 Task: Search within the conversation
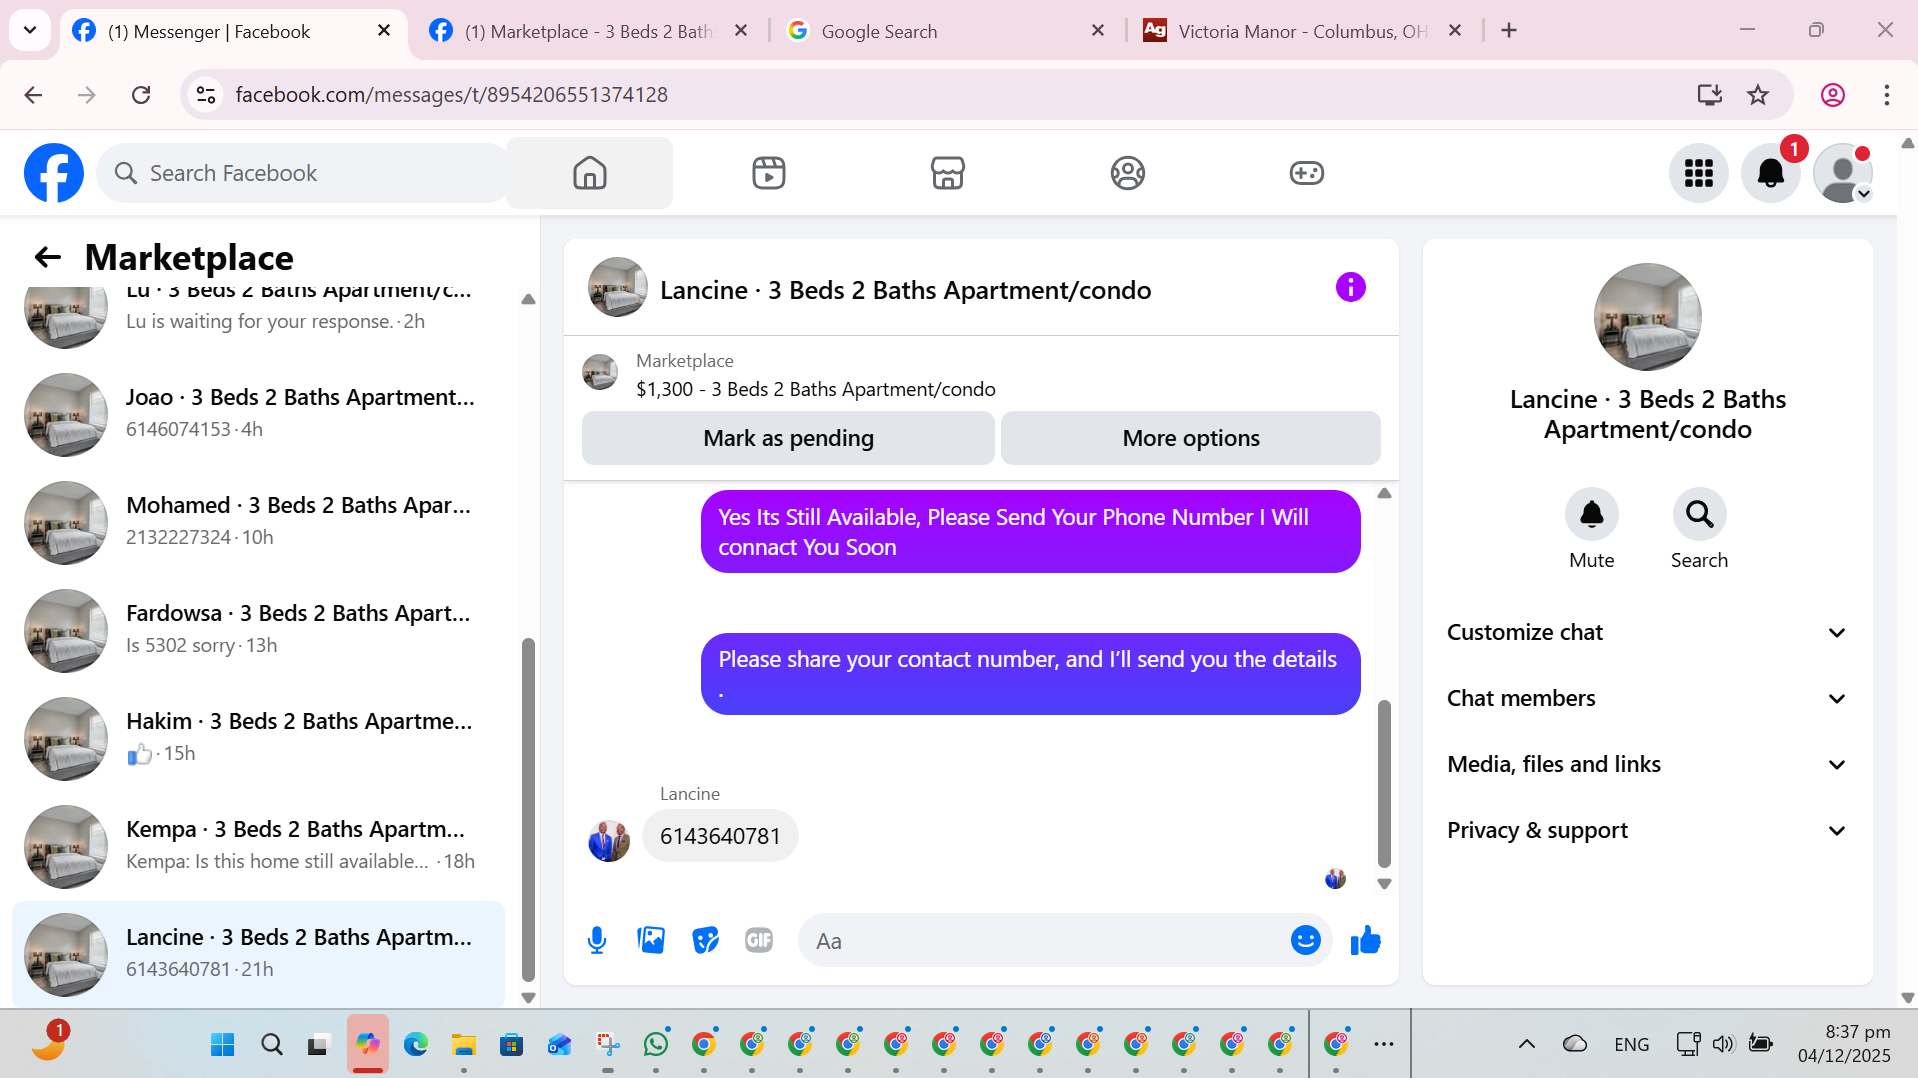[x=1699, y=514]
